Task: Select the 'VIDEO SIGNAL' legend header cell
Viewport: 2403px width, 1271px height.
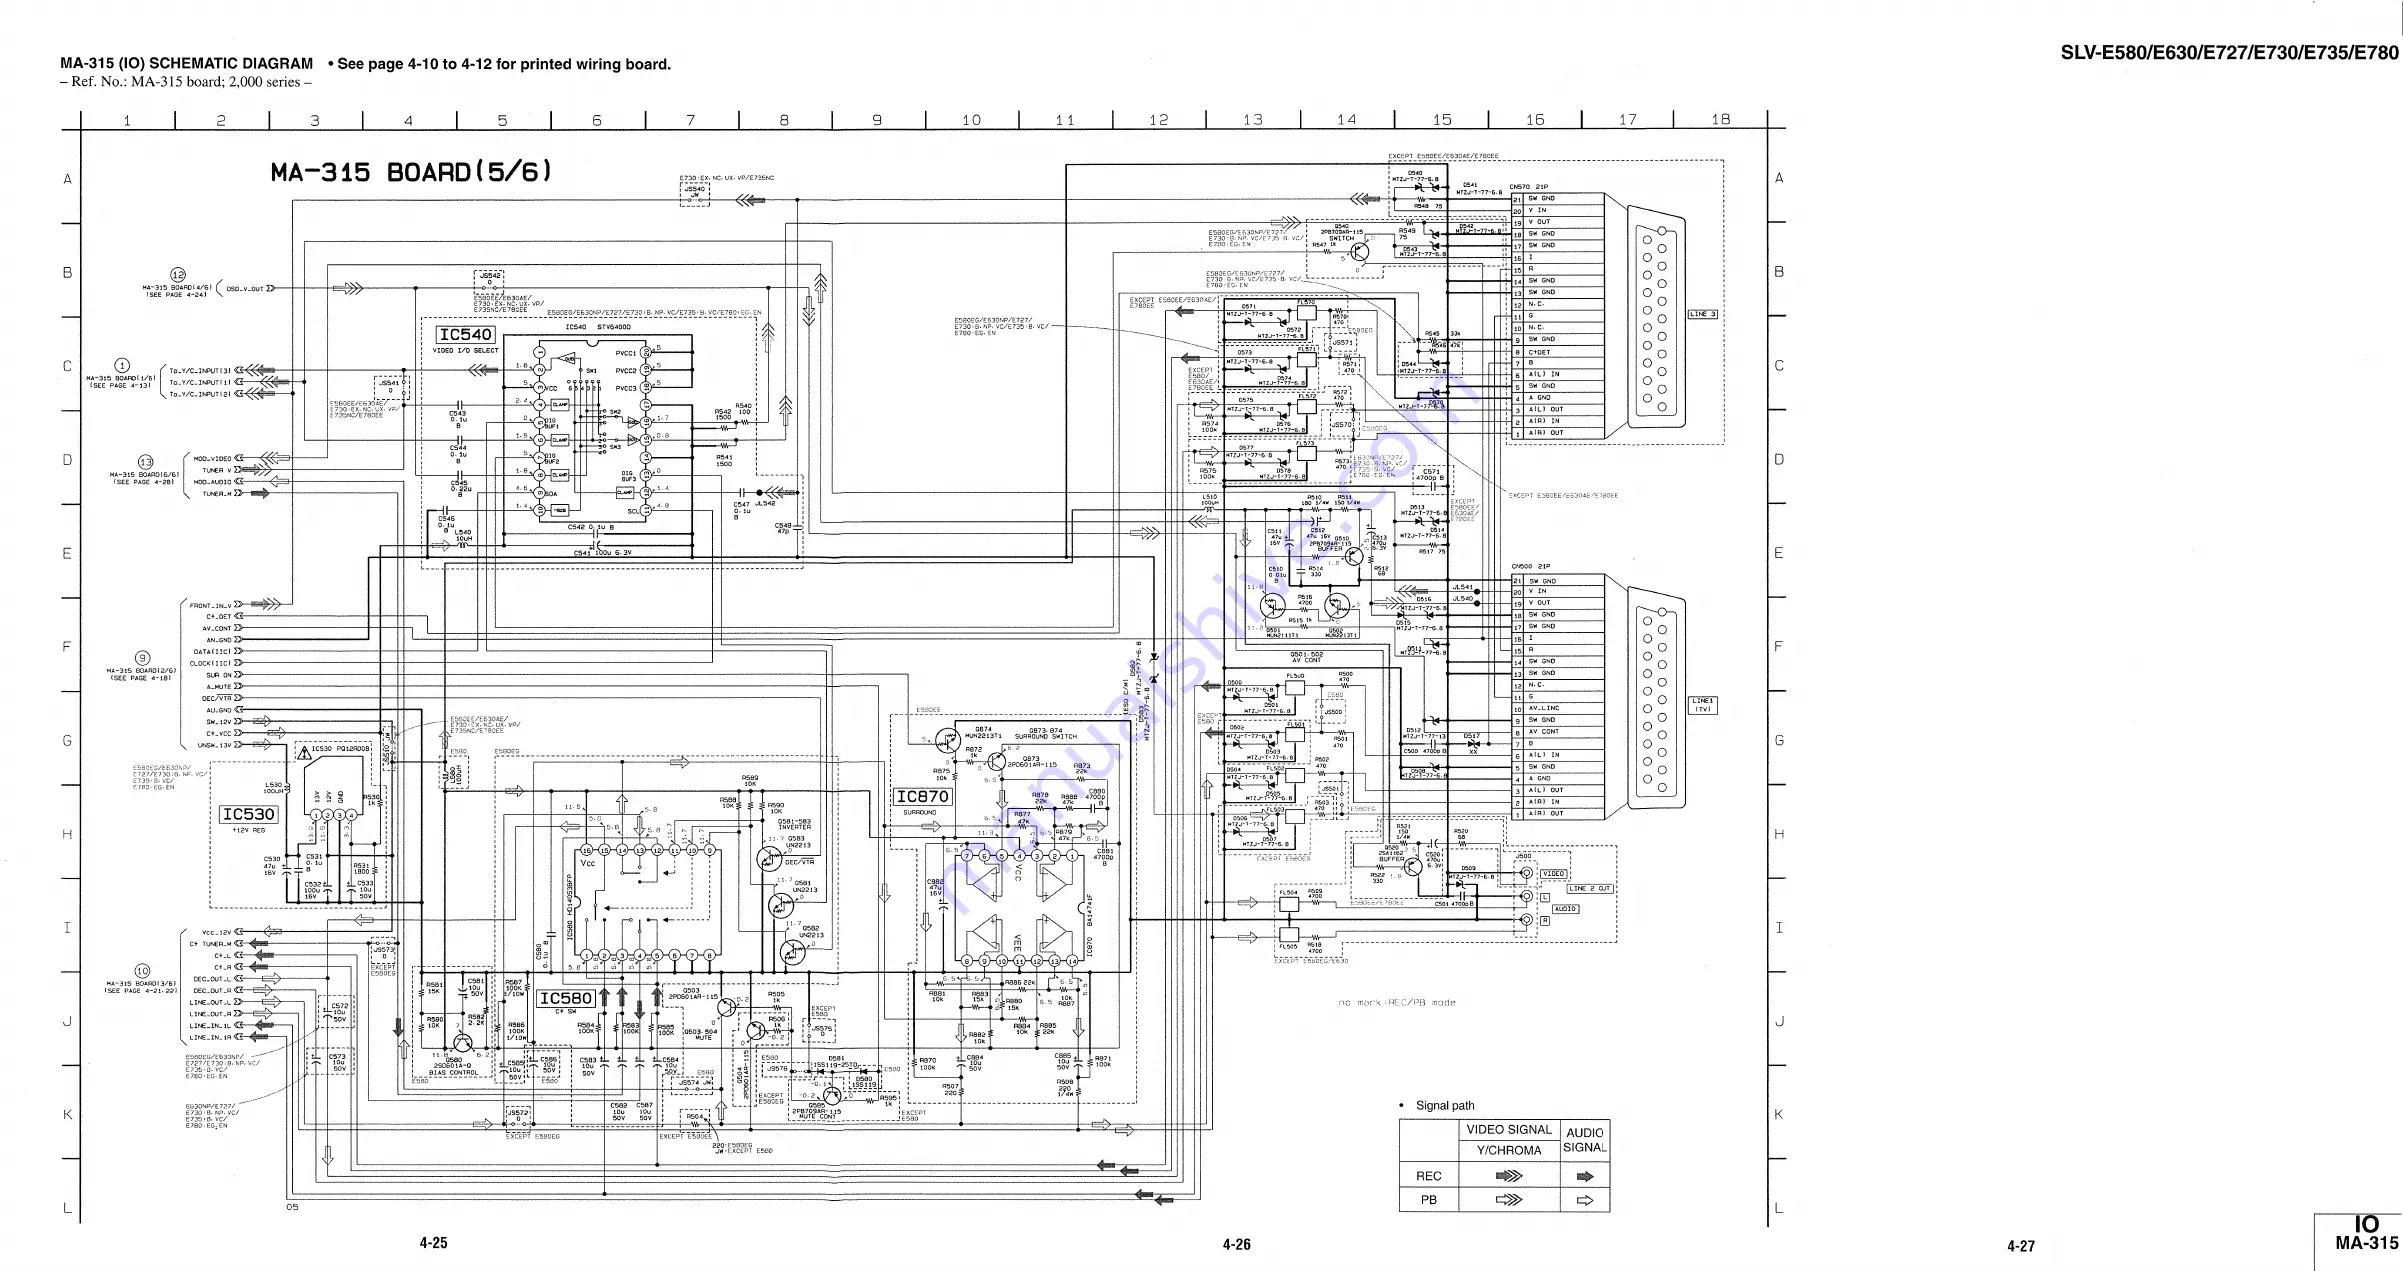Action: click(1509, 1130)
